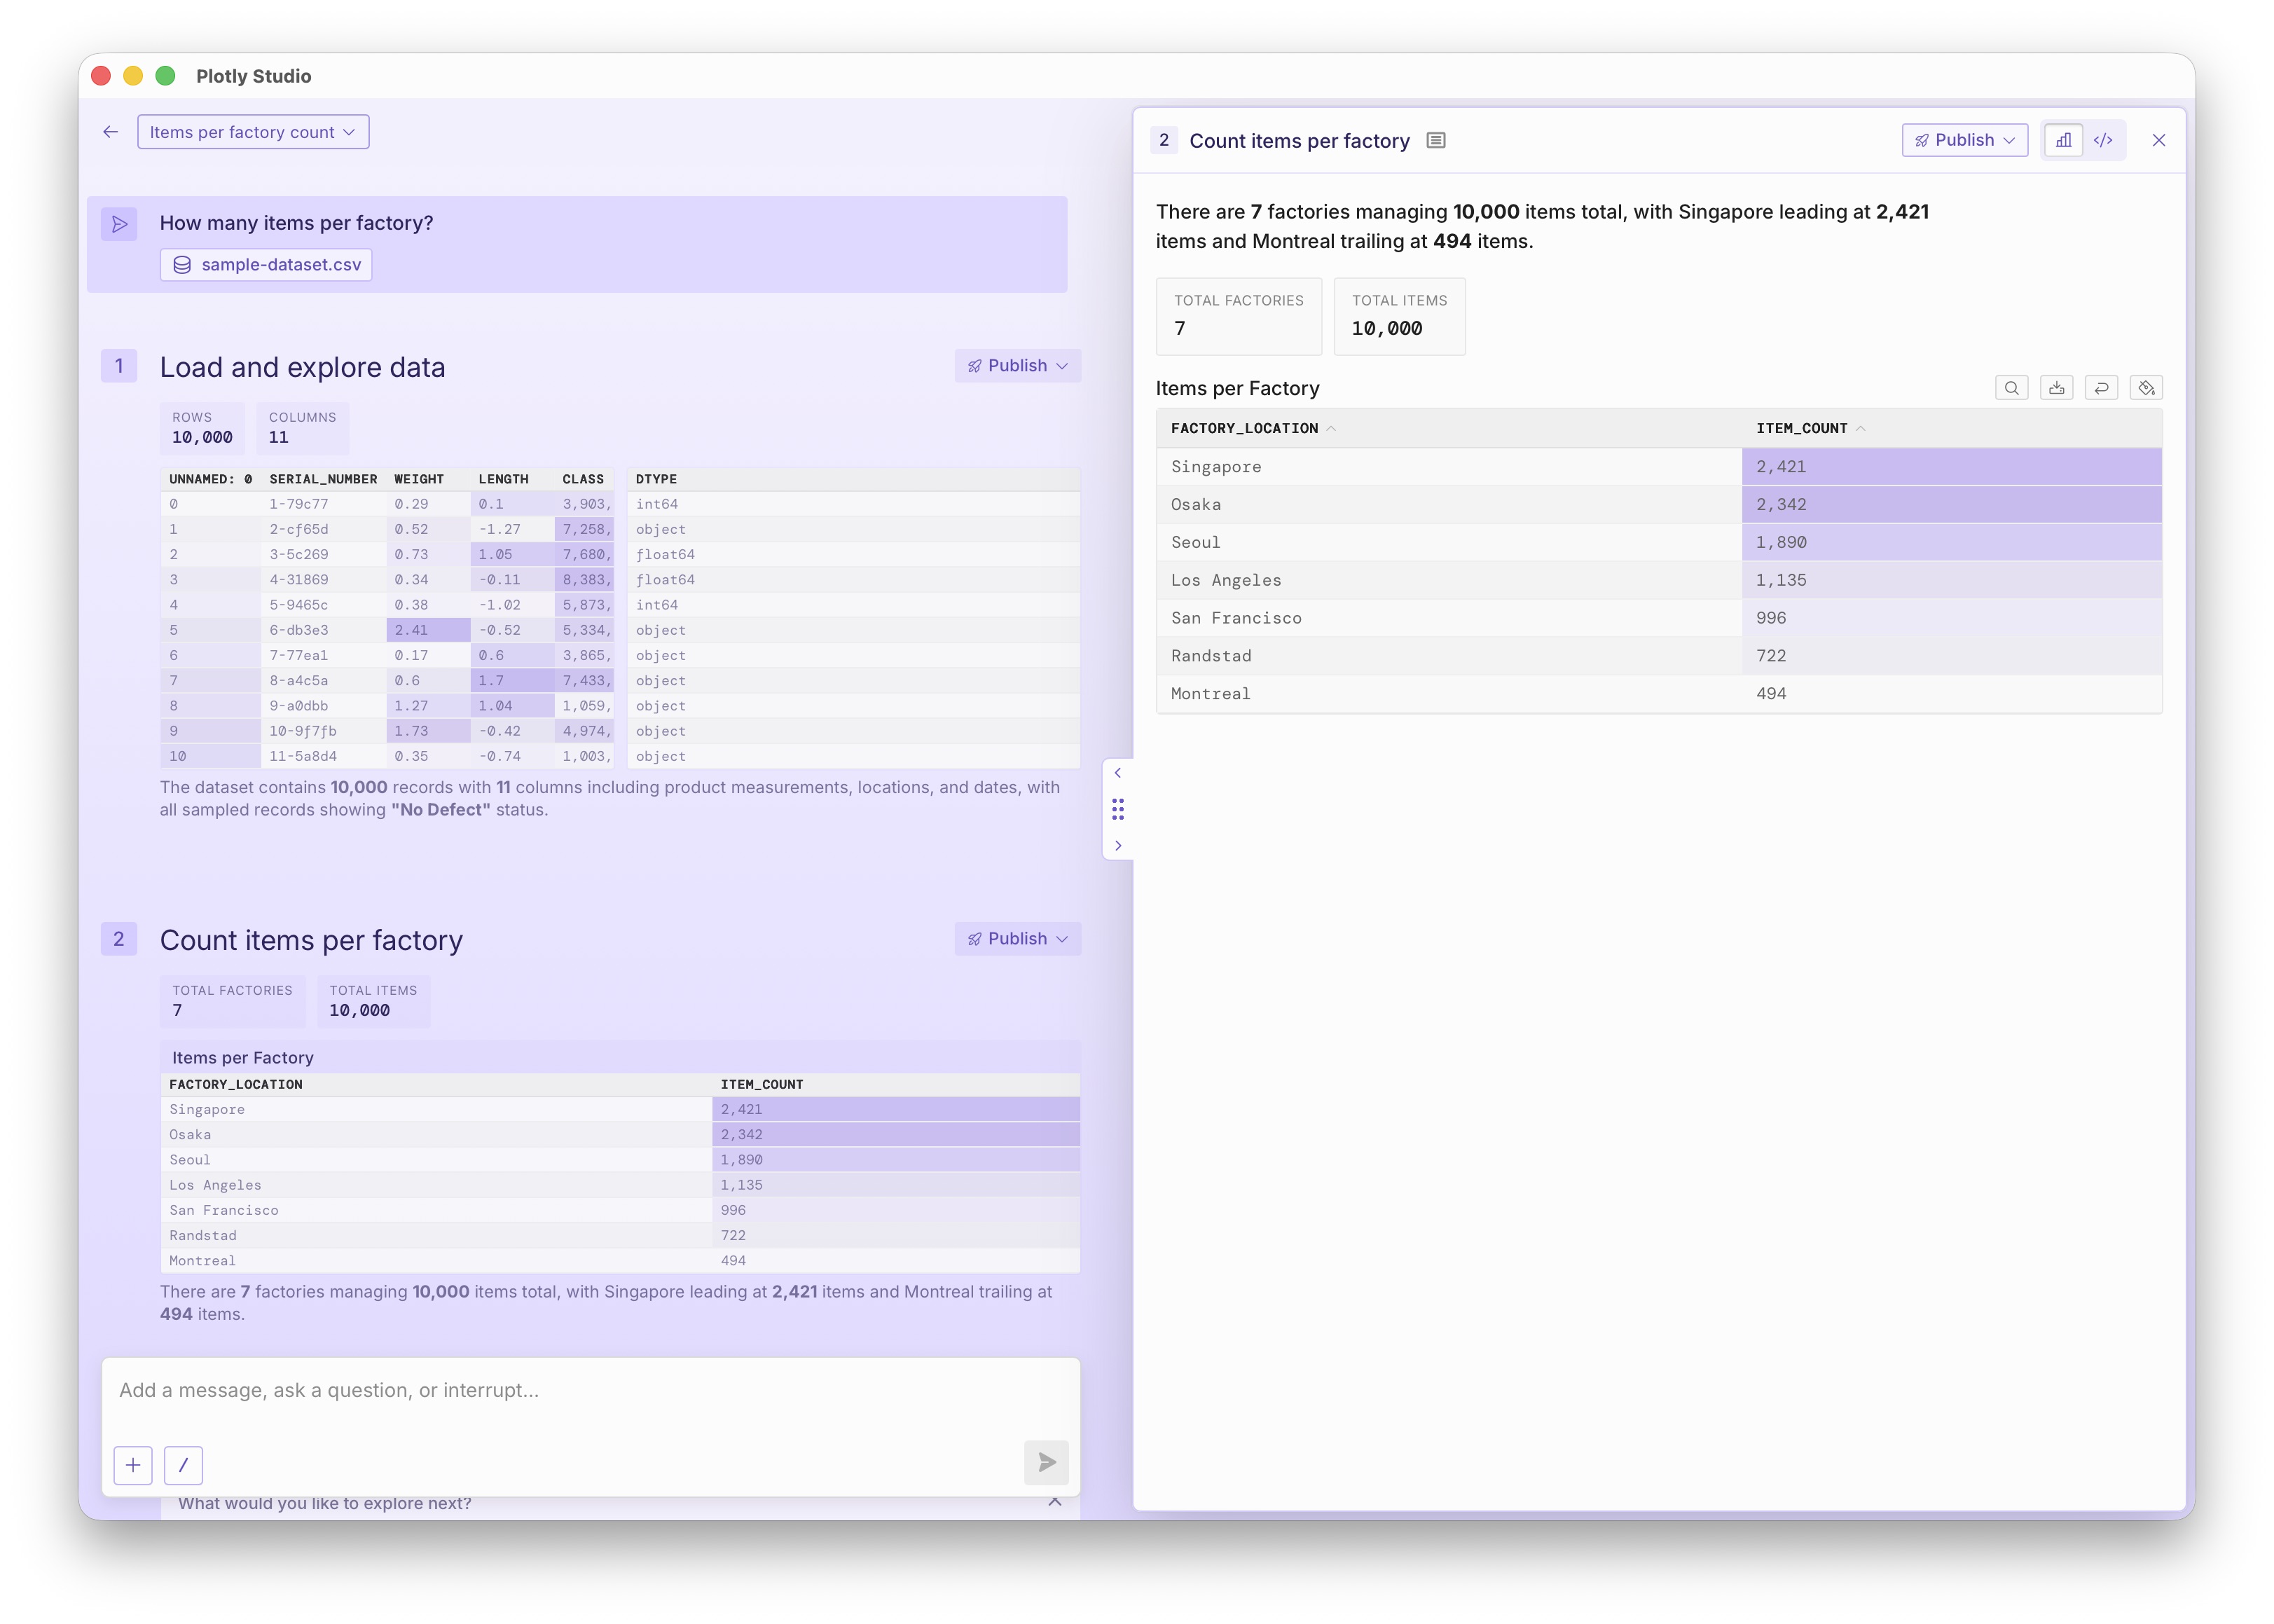The width and height of the screenshot is (2274, 1624).
Task: Click TOTAL FACTORIES card in right panel
Action: [1238, 316]
